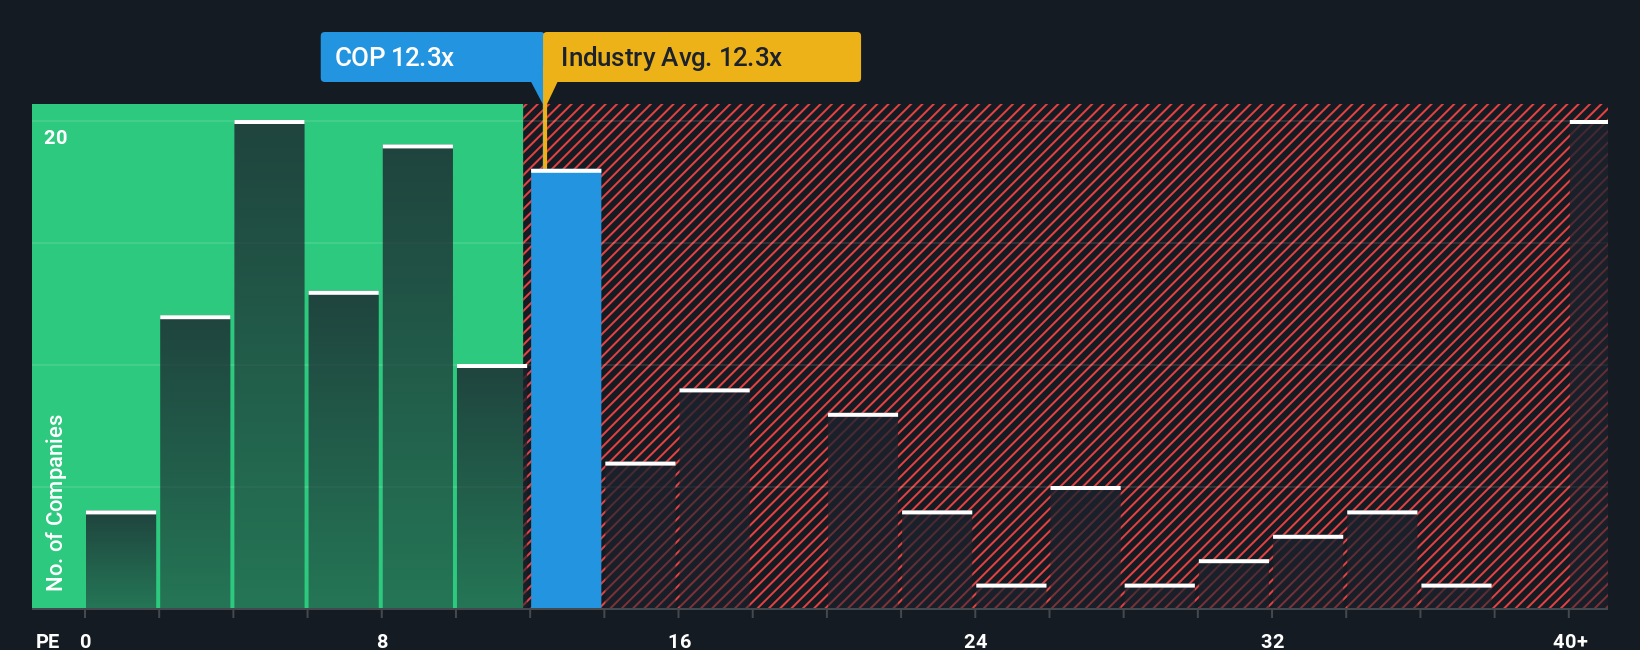Click the "20" y-axis value

56,137
